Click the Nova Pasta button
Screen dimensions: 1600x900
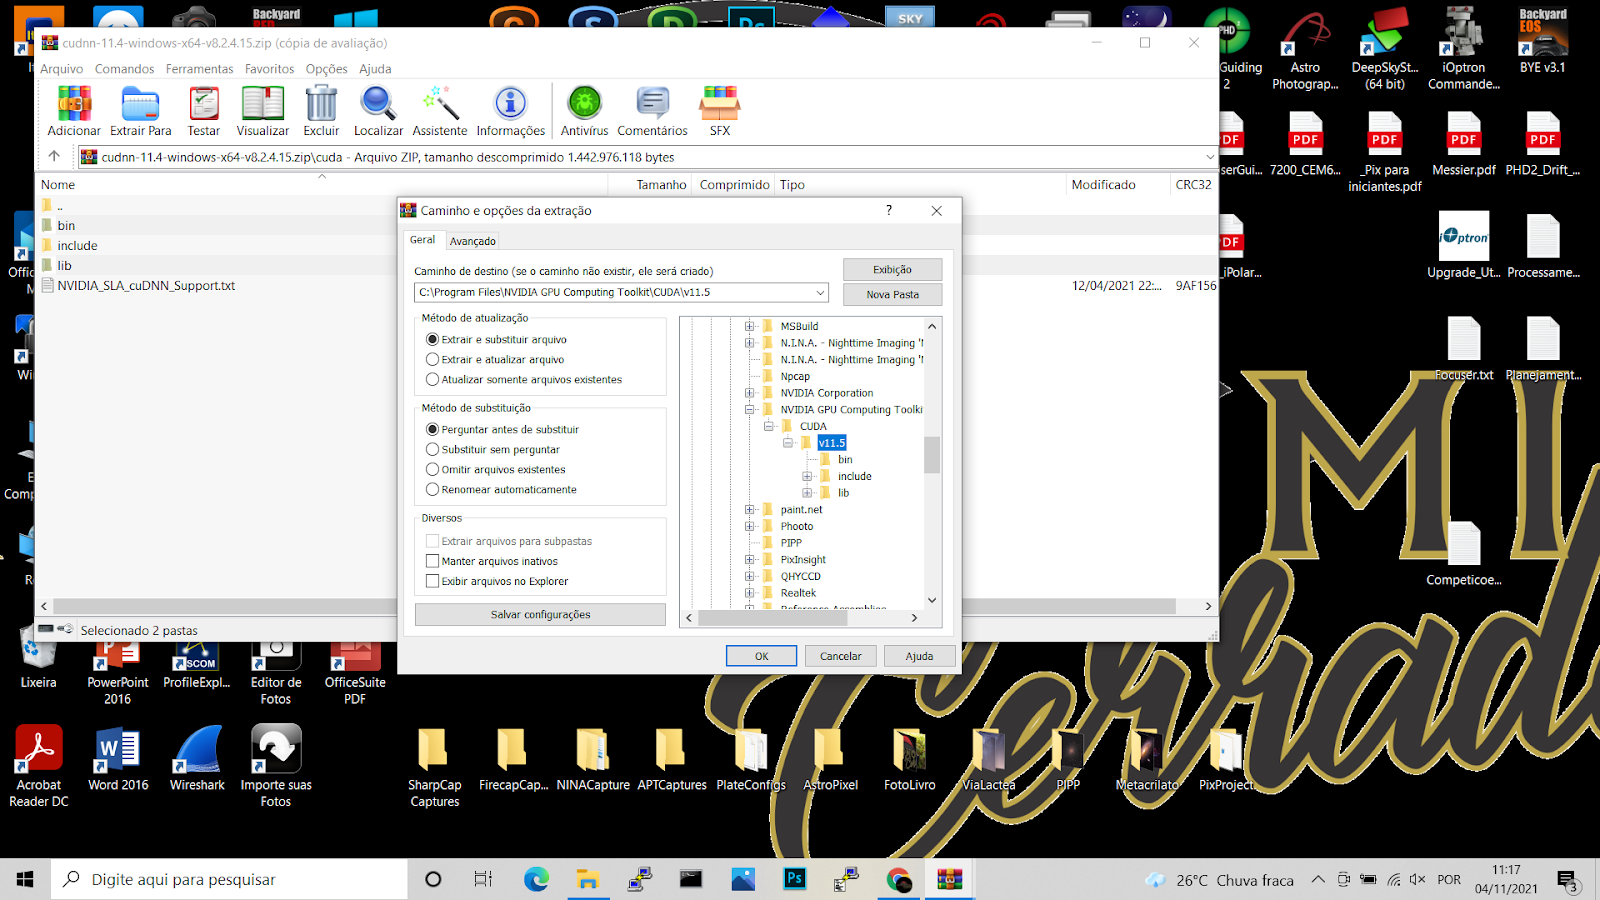(892, 295)
